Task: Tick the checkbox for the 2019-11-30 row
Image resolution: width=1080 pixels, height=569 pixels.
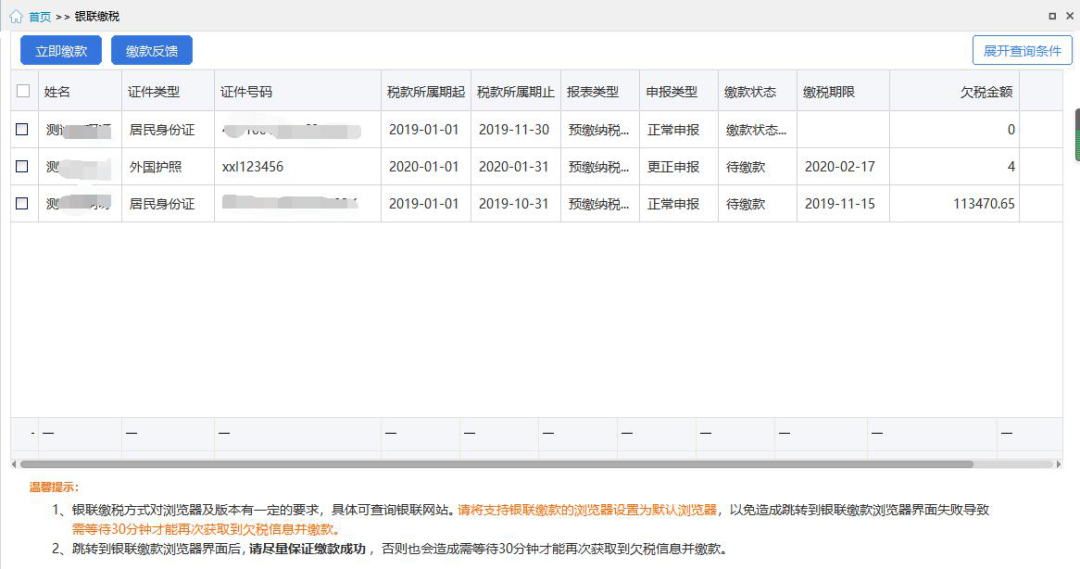Action: 22,130
